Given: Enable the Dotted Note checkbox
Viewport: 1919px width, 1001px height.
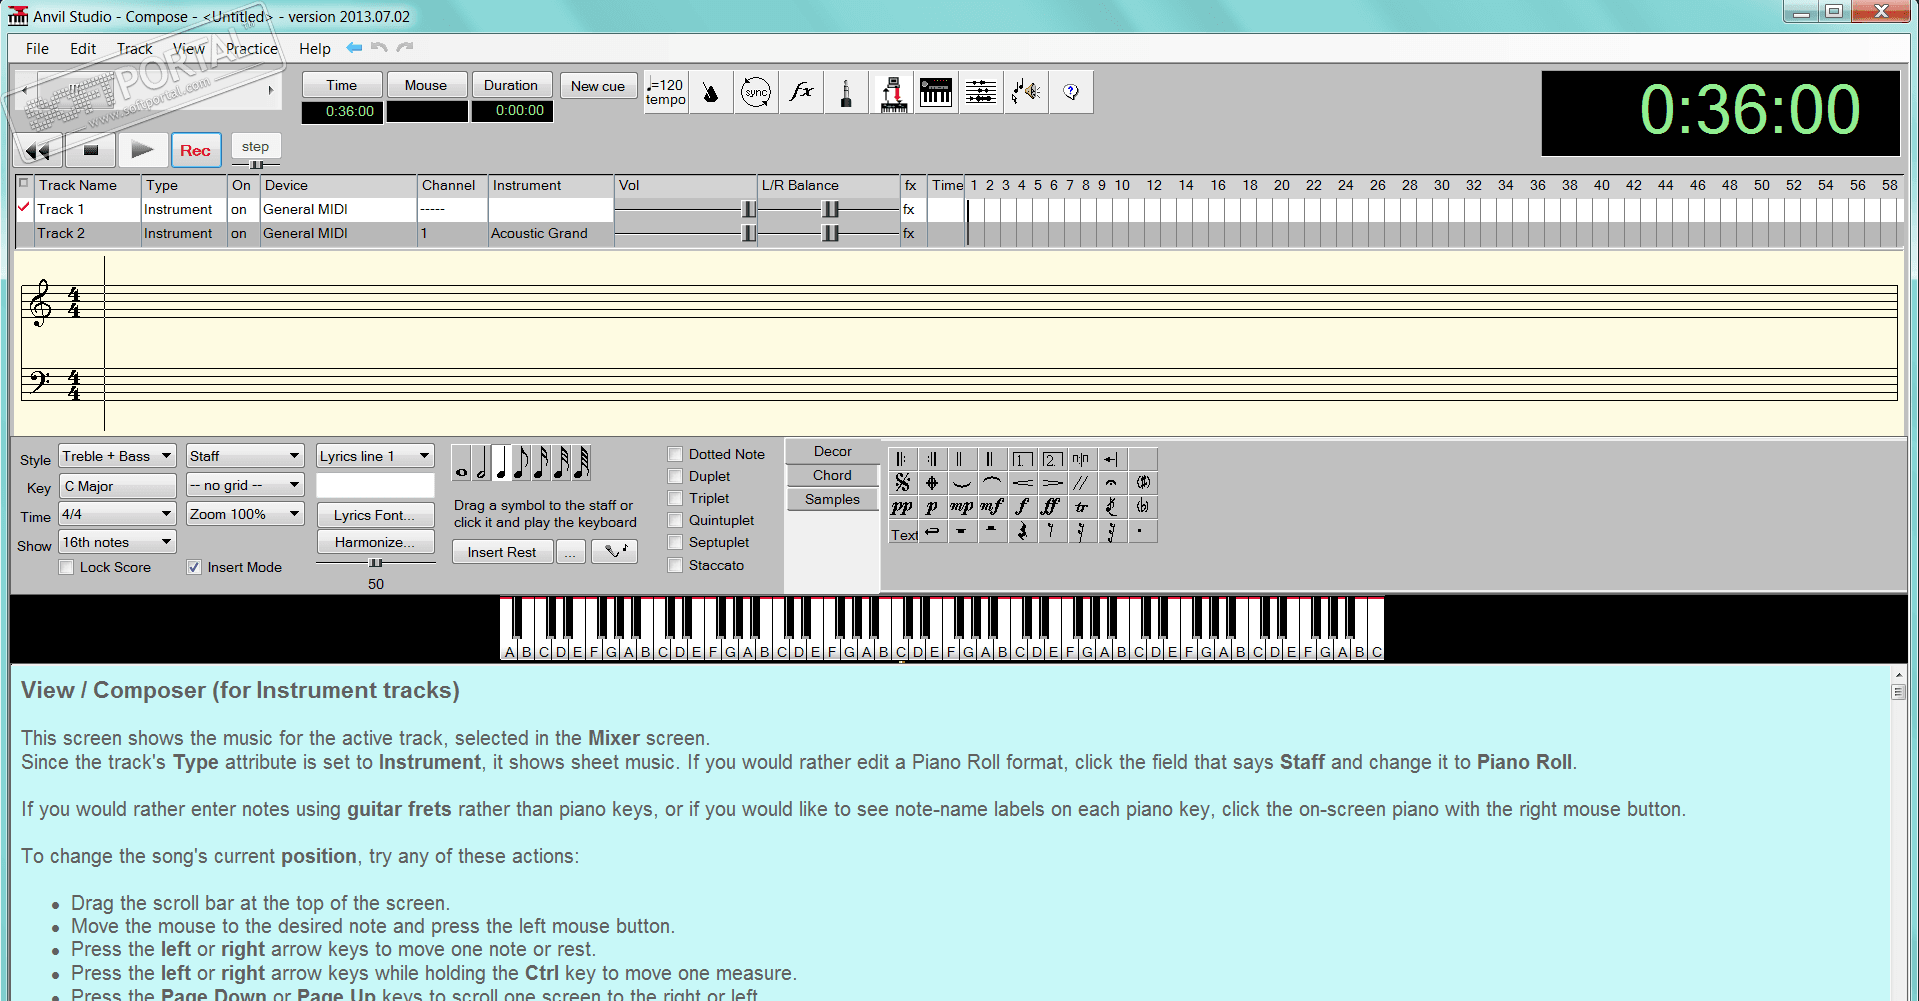Looking at the screenshot, I should tap(675, 454).
